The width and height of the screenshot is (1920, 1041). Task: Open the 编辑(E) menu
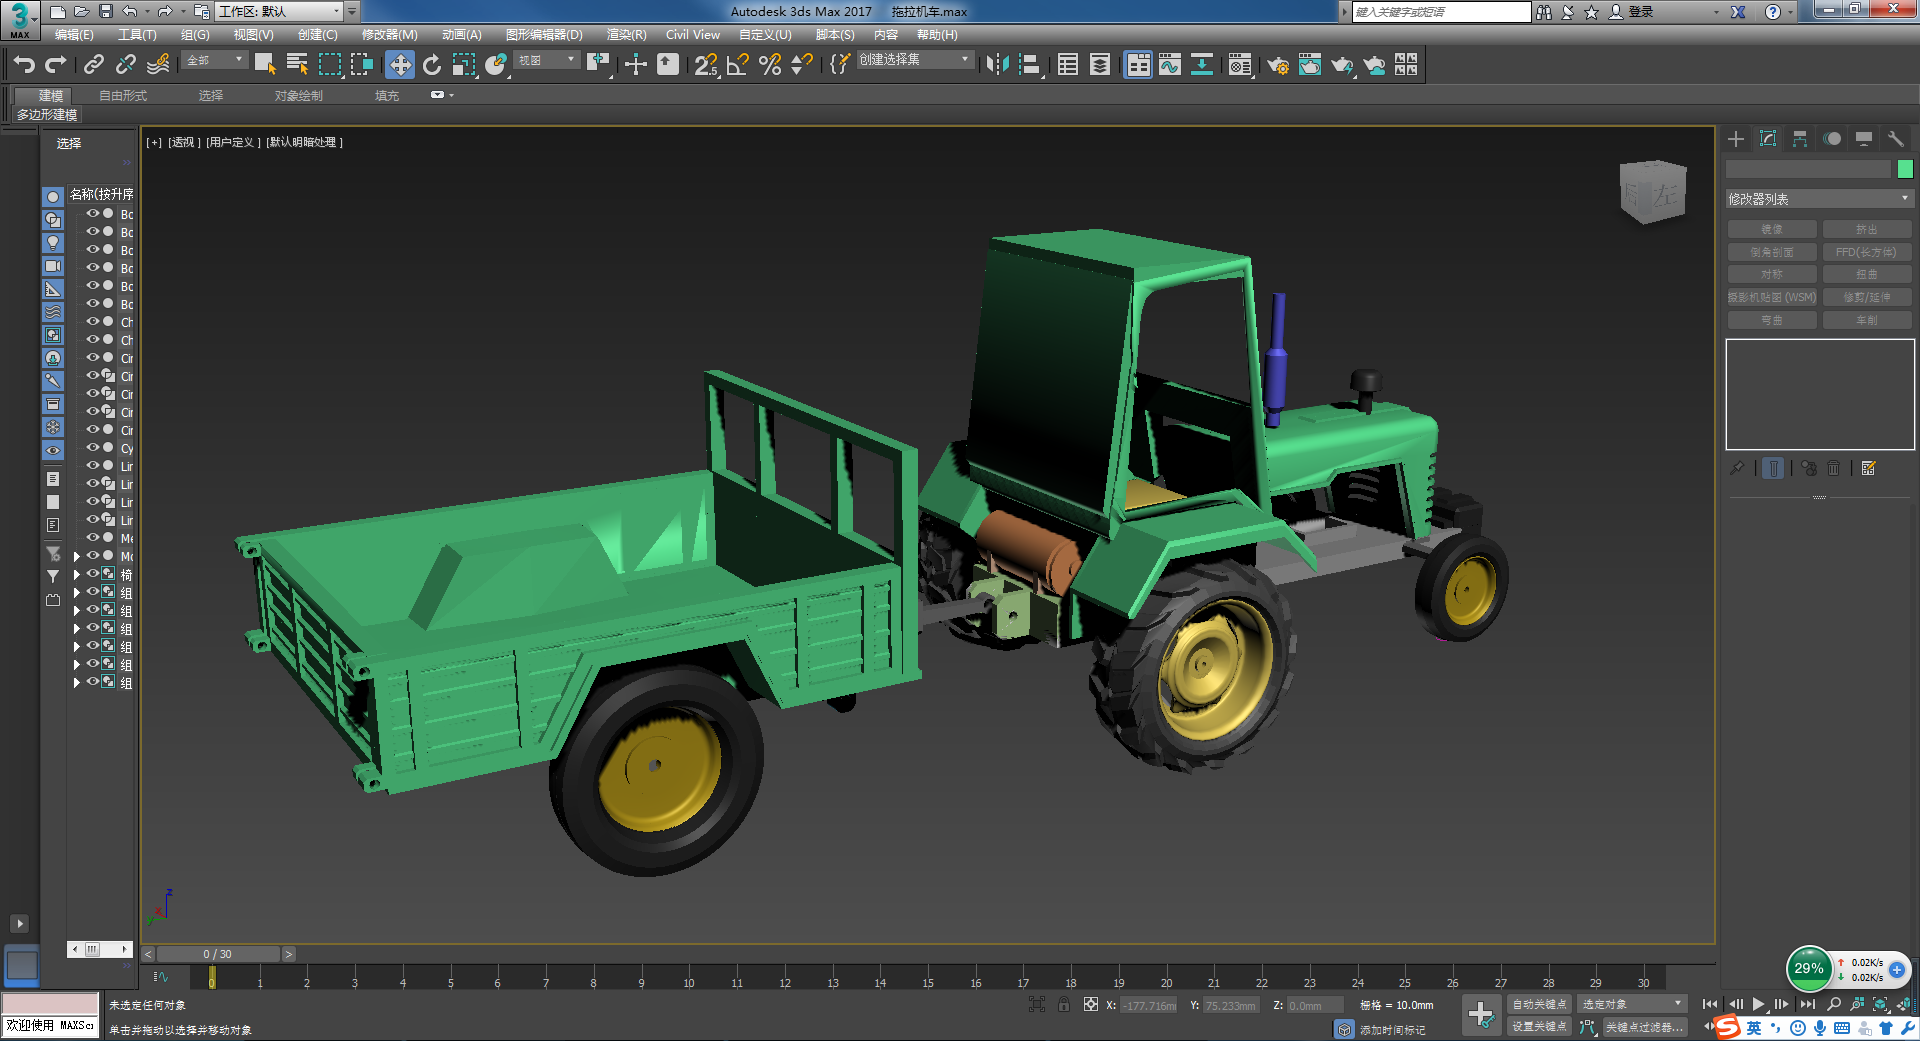[x=74, y=35]
